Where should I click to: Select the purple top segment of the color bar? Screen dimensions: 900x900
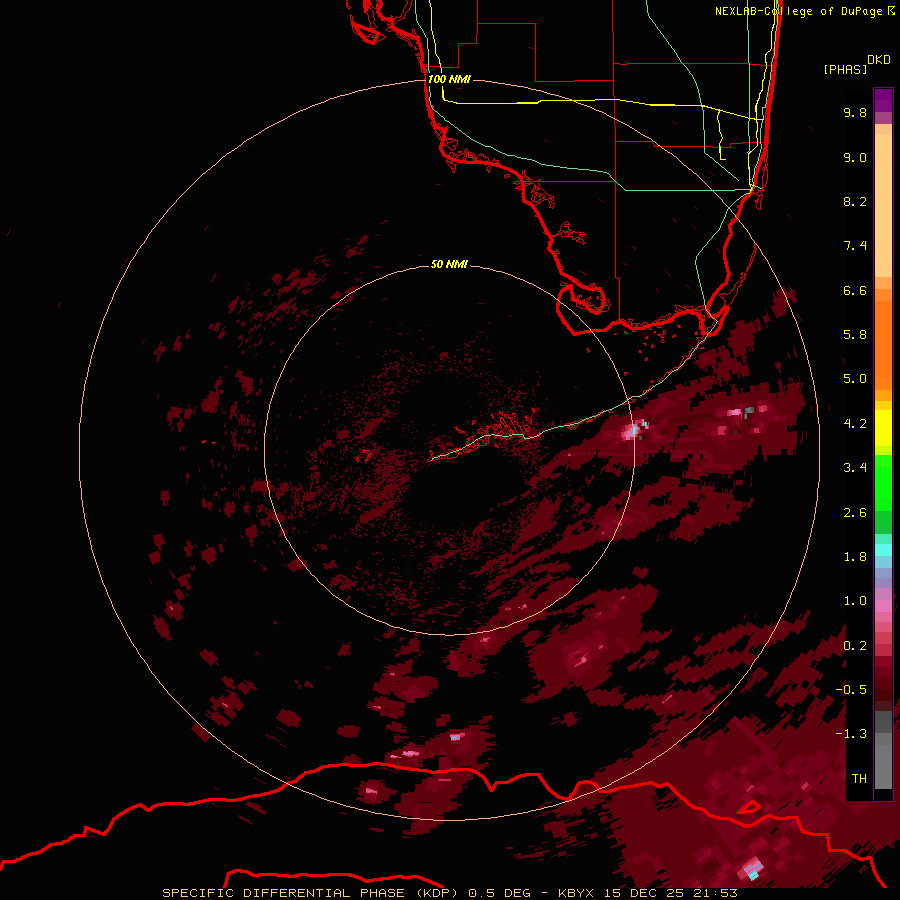(883, 100)
